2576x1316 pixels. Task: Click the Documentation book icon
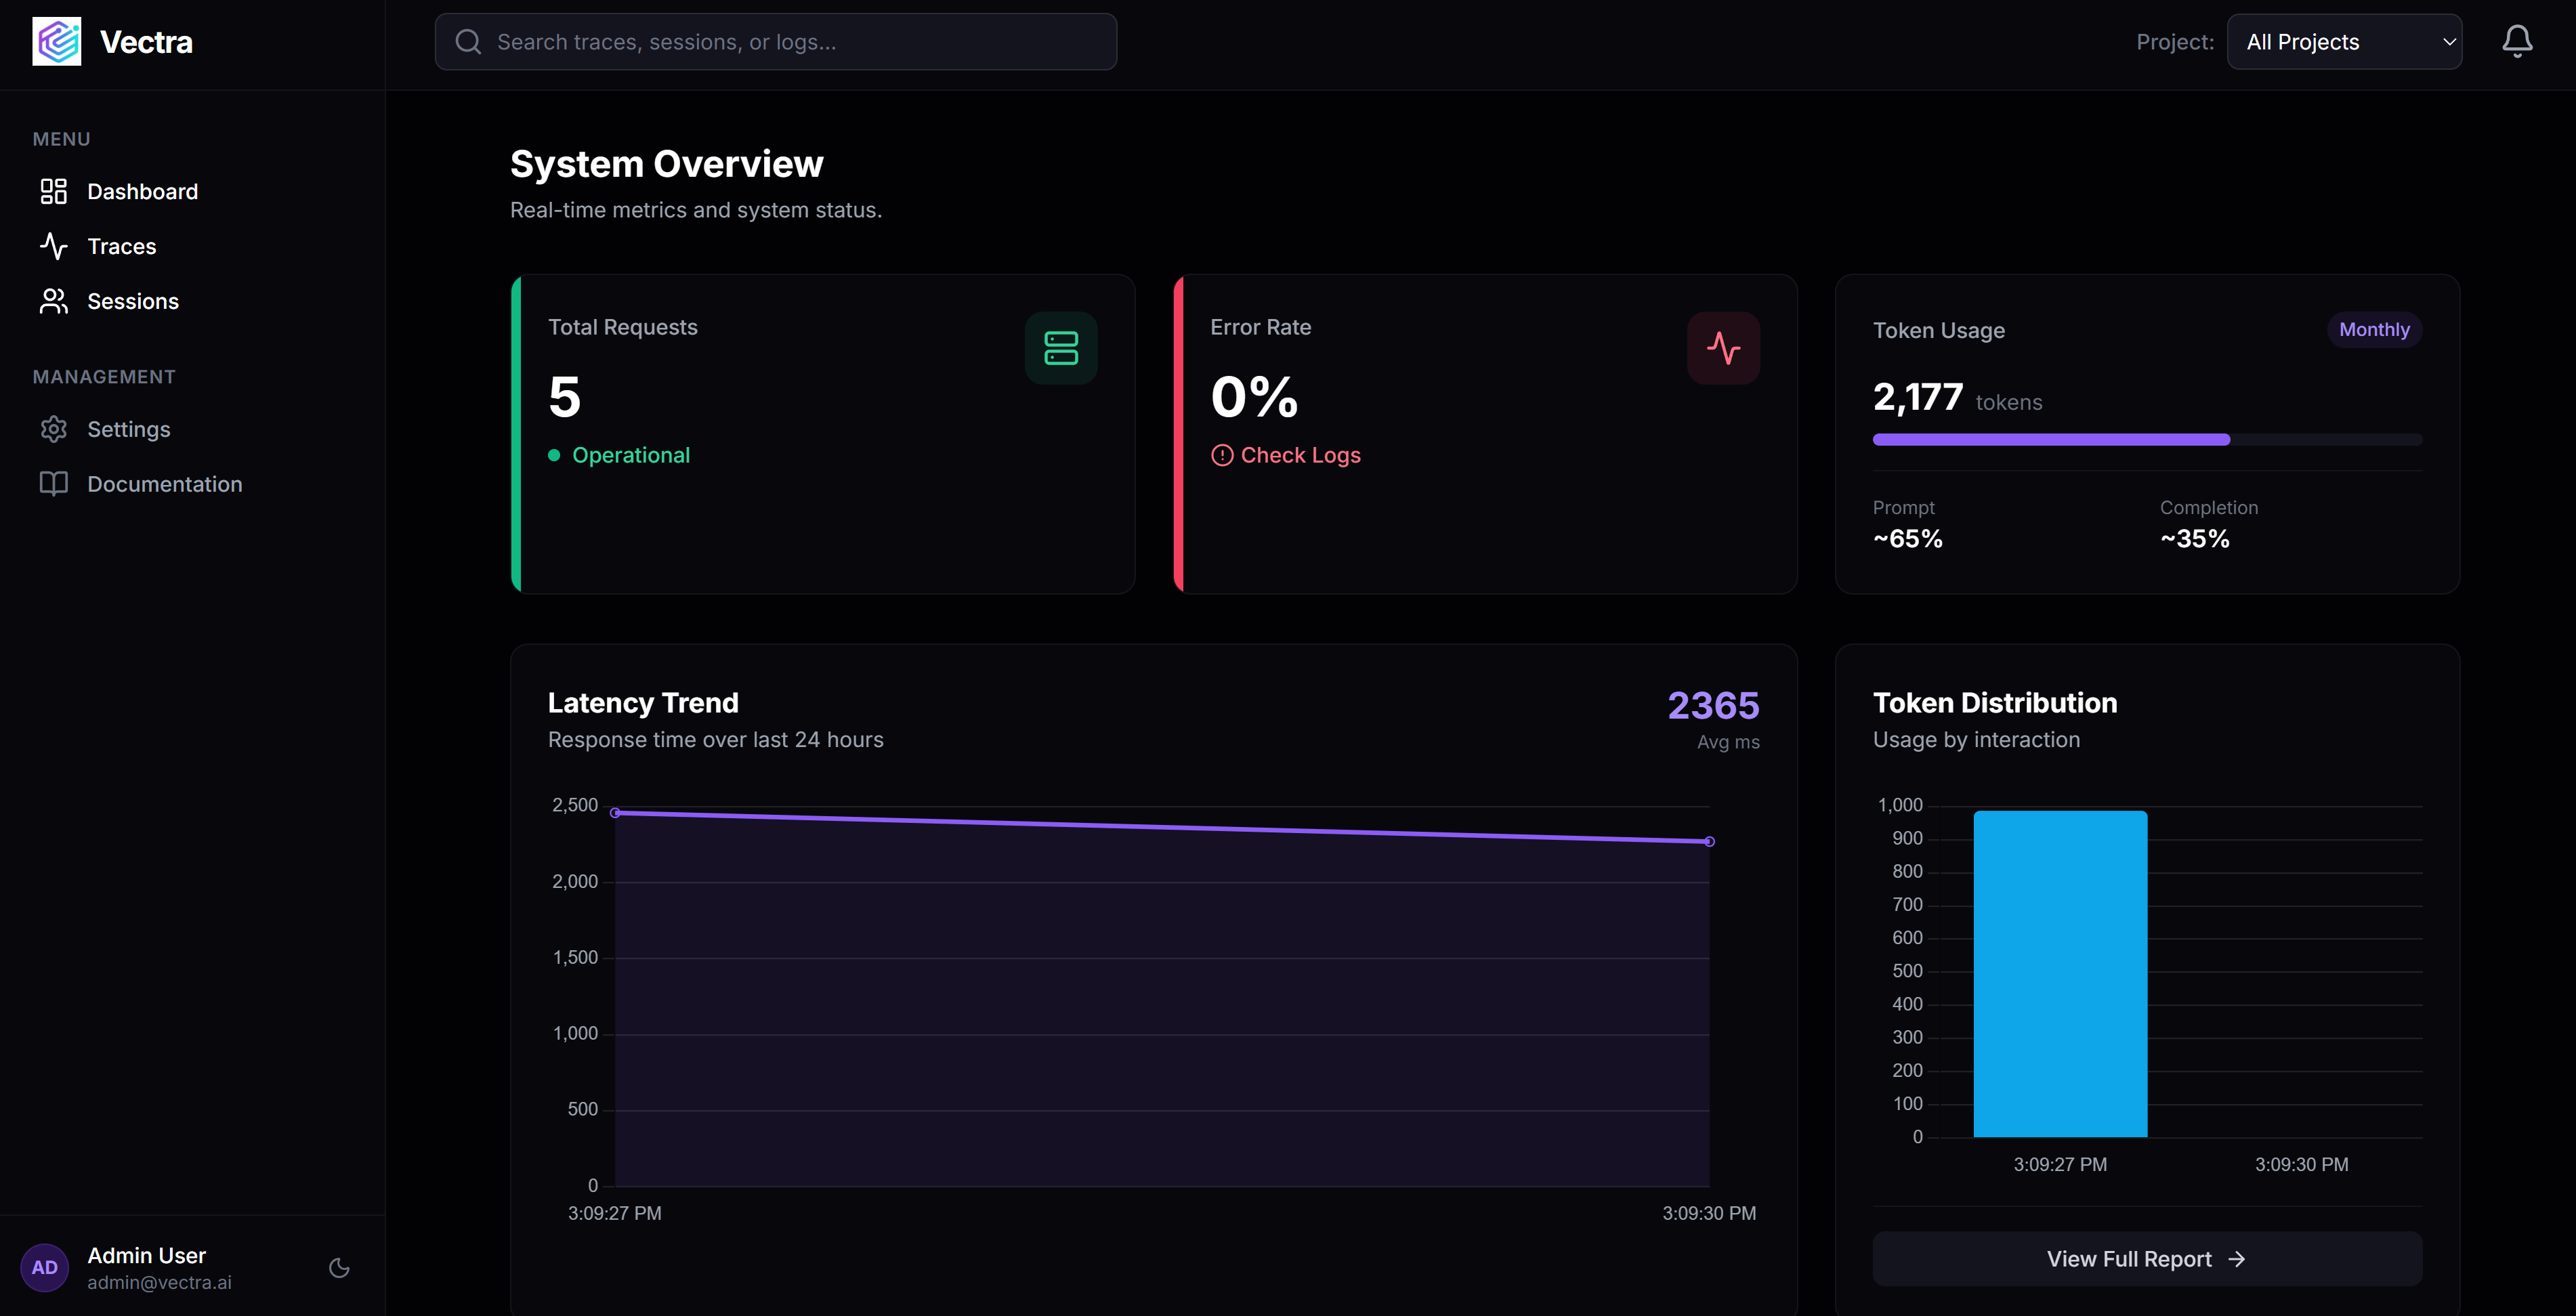(x=54, y=484)
